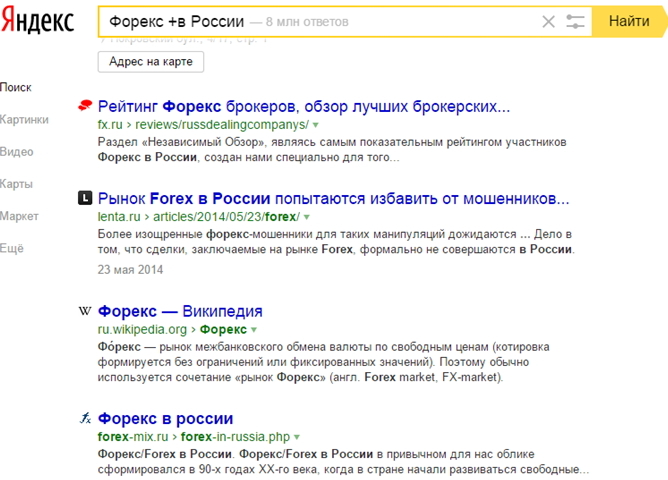Click the Адрес на карте button
Viewport: 668px width, 480px height.
[x=151, y=62]
